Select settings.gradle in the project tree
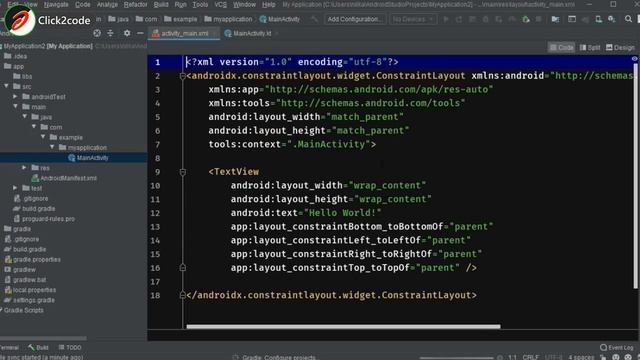 (x=33, y=300)
